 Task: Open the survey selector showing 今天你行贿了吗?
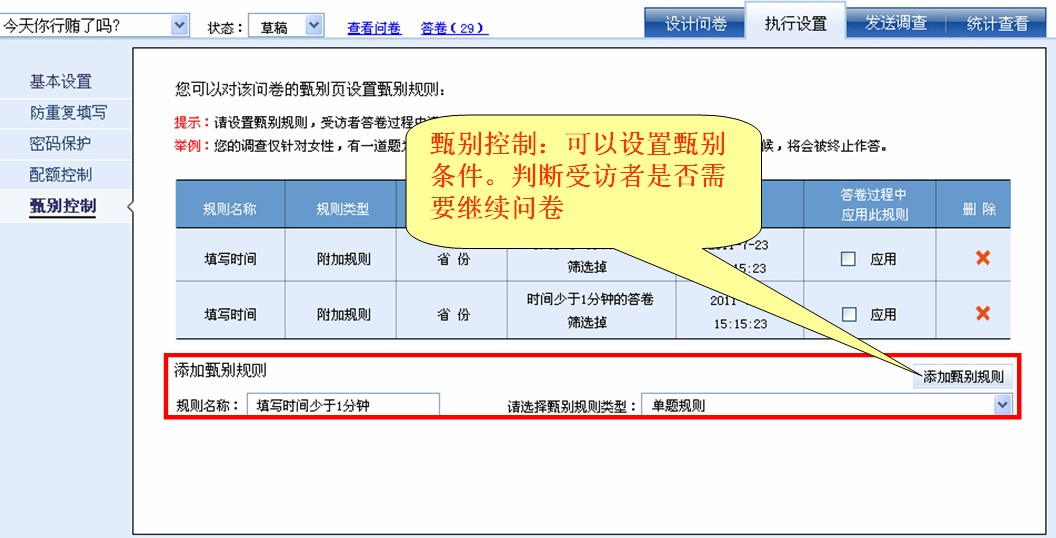(180, 26)
